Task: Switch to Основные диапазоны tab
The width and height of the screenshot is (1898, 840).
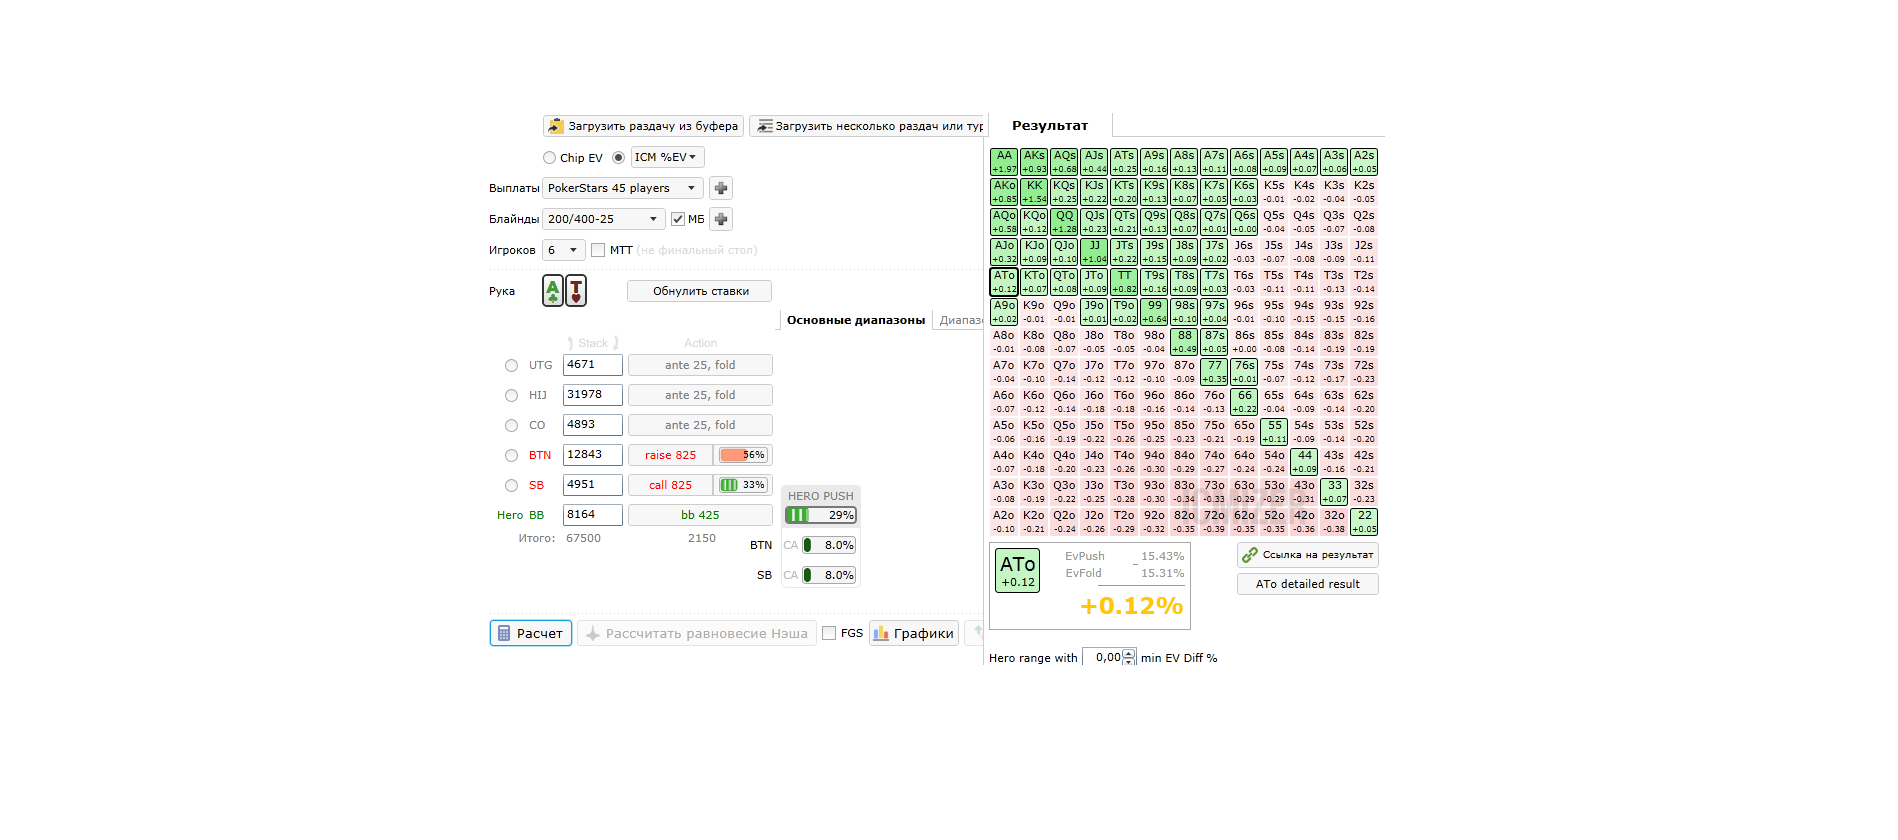Action: (x=856, y=320)
